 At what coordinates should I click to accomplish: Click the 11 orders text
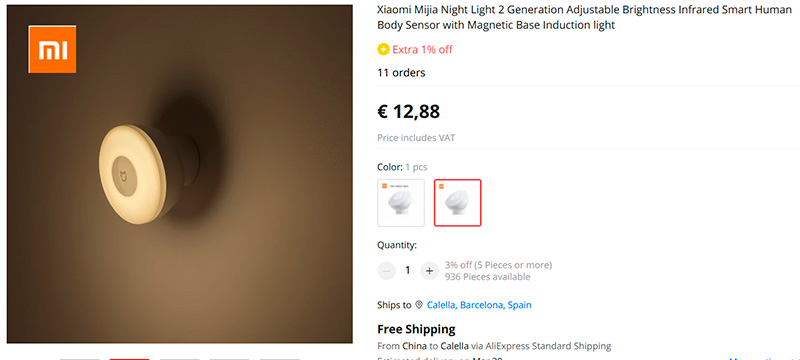pyautogui.click(x=401, y=73)
